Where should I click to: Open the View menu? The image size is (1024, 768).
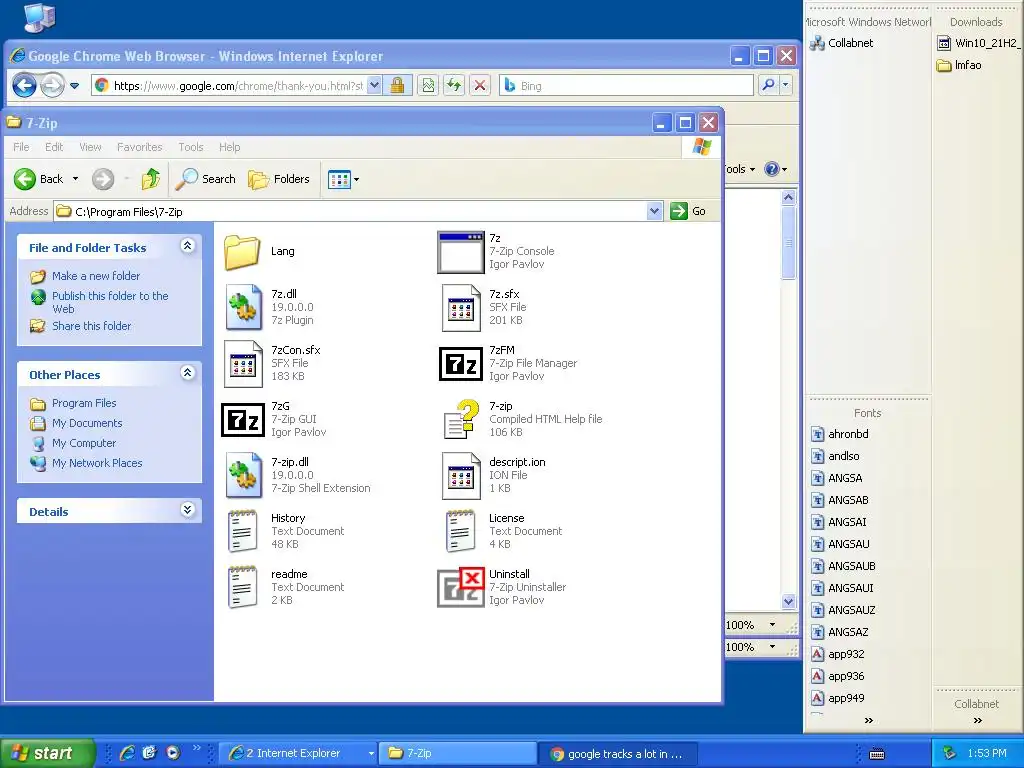pyautogui.click(x=90, y=147)
